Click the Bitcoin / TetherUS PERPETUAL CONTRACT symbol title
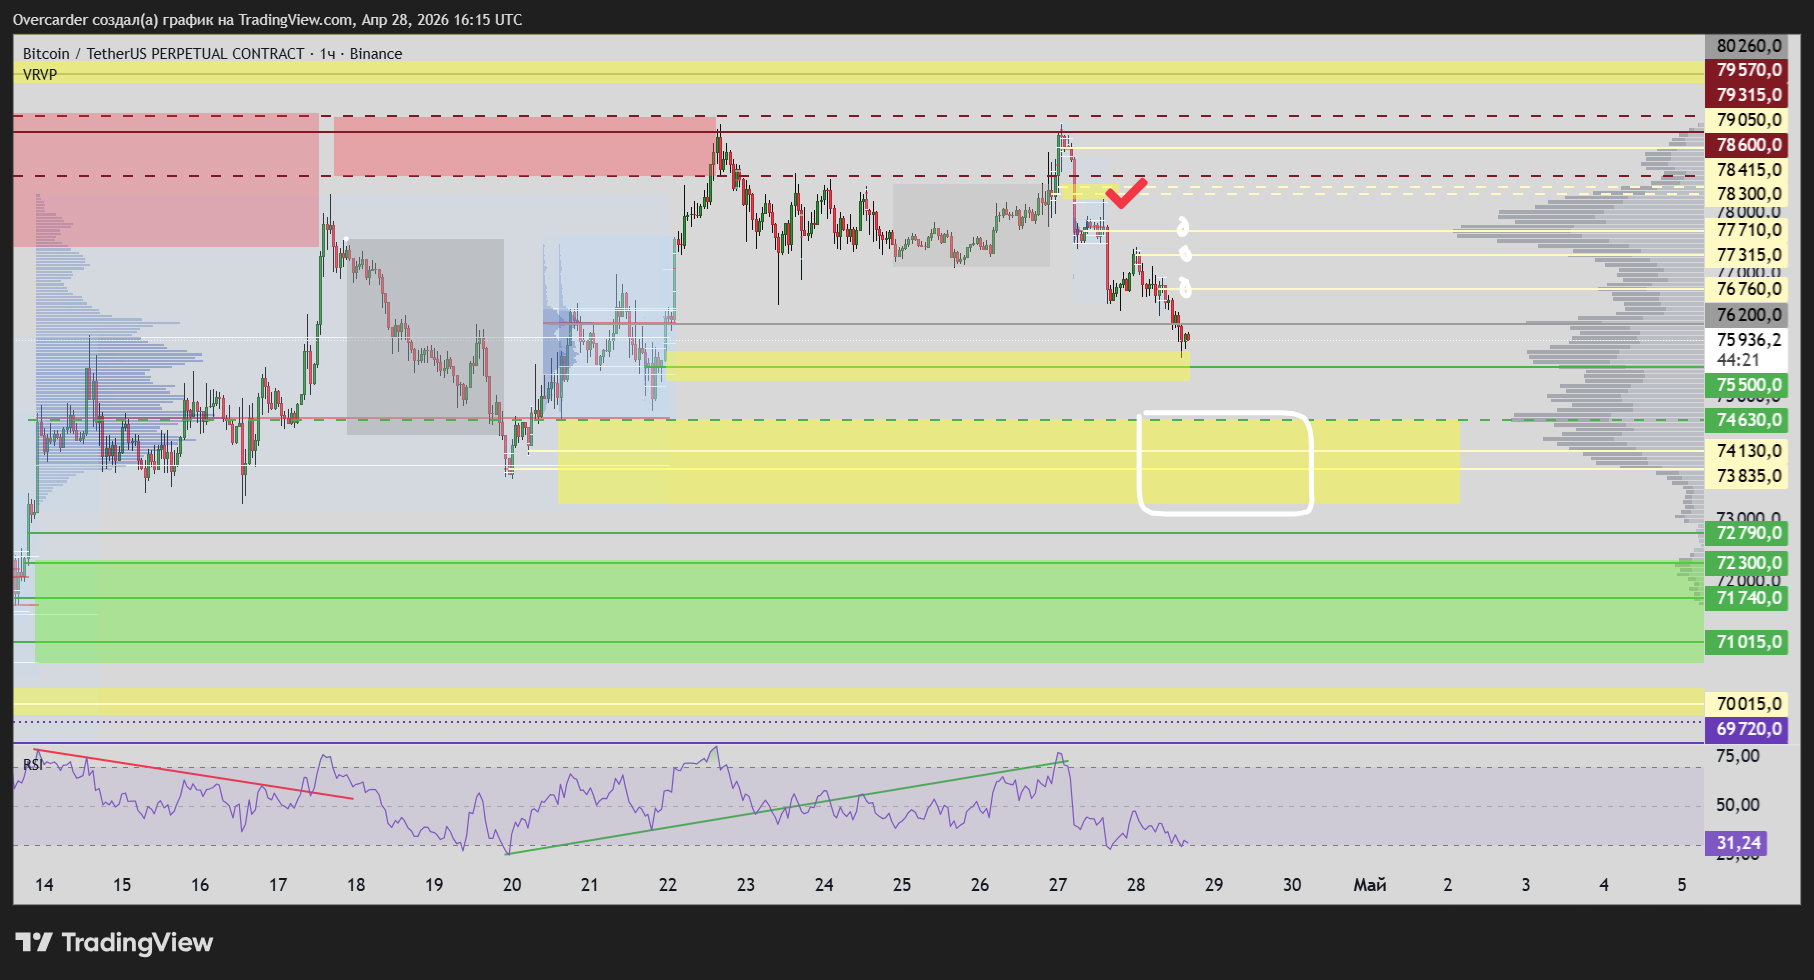The height and width of the screenshot is (980, 1814). click(212, 54)
